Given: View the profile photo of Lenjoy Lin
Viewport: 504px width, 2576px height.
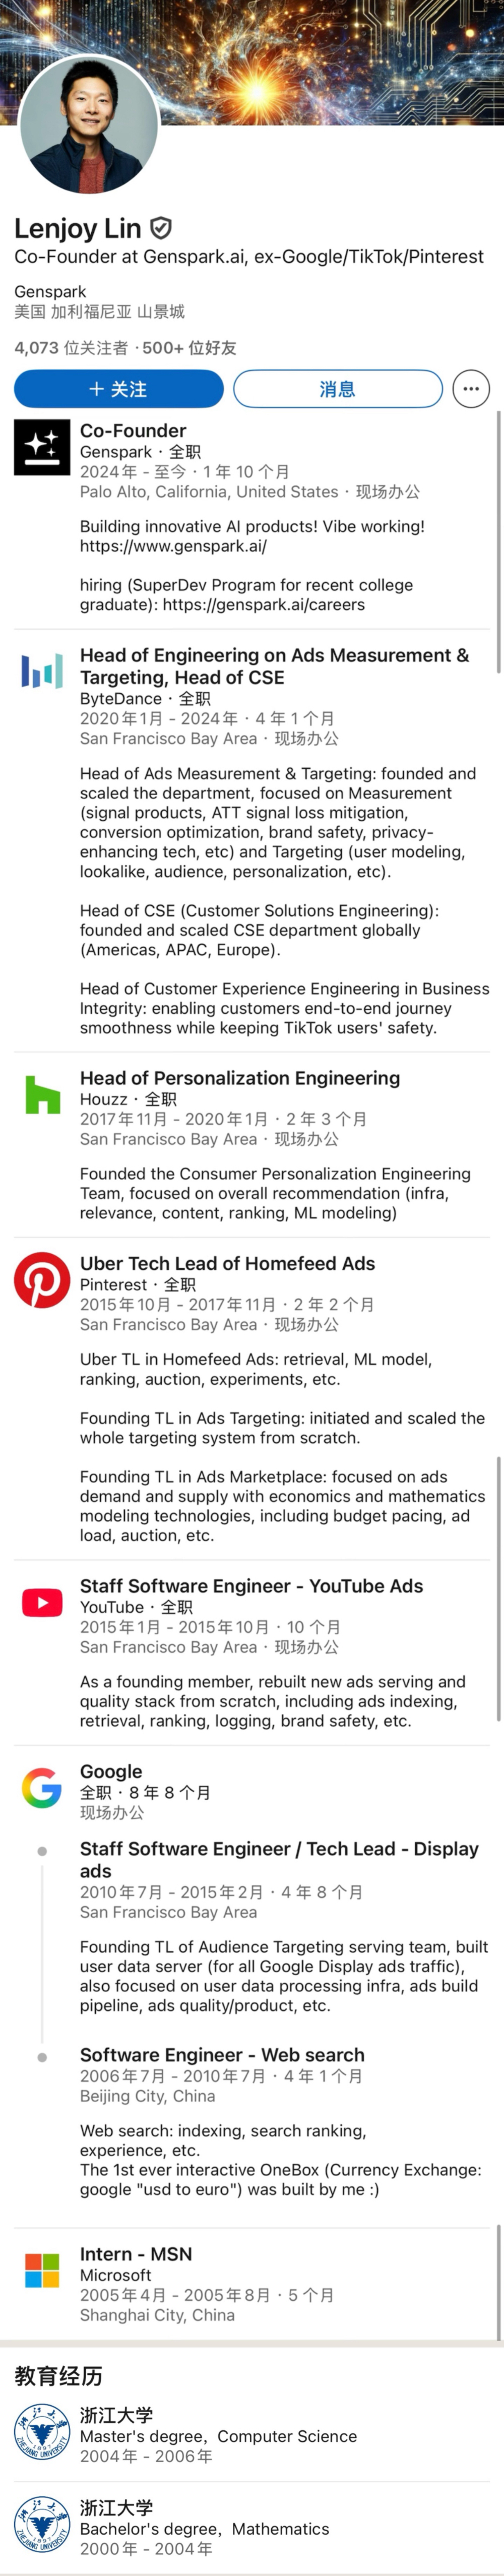Looking at the screenshot, I should pyautogui.click(x=89, y=124).
